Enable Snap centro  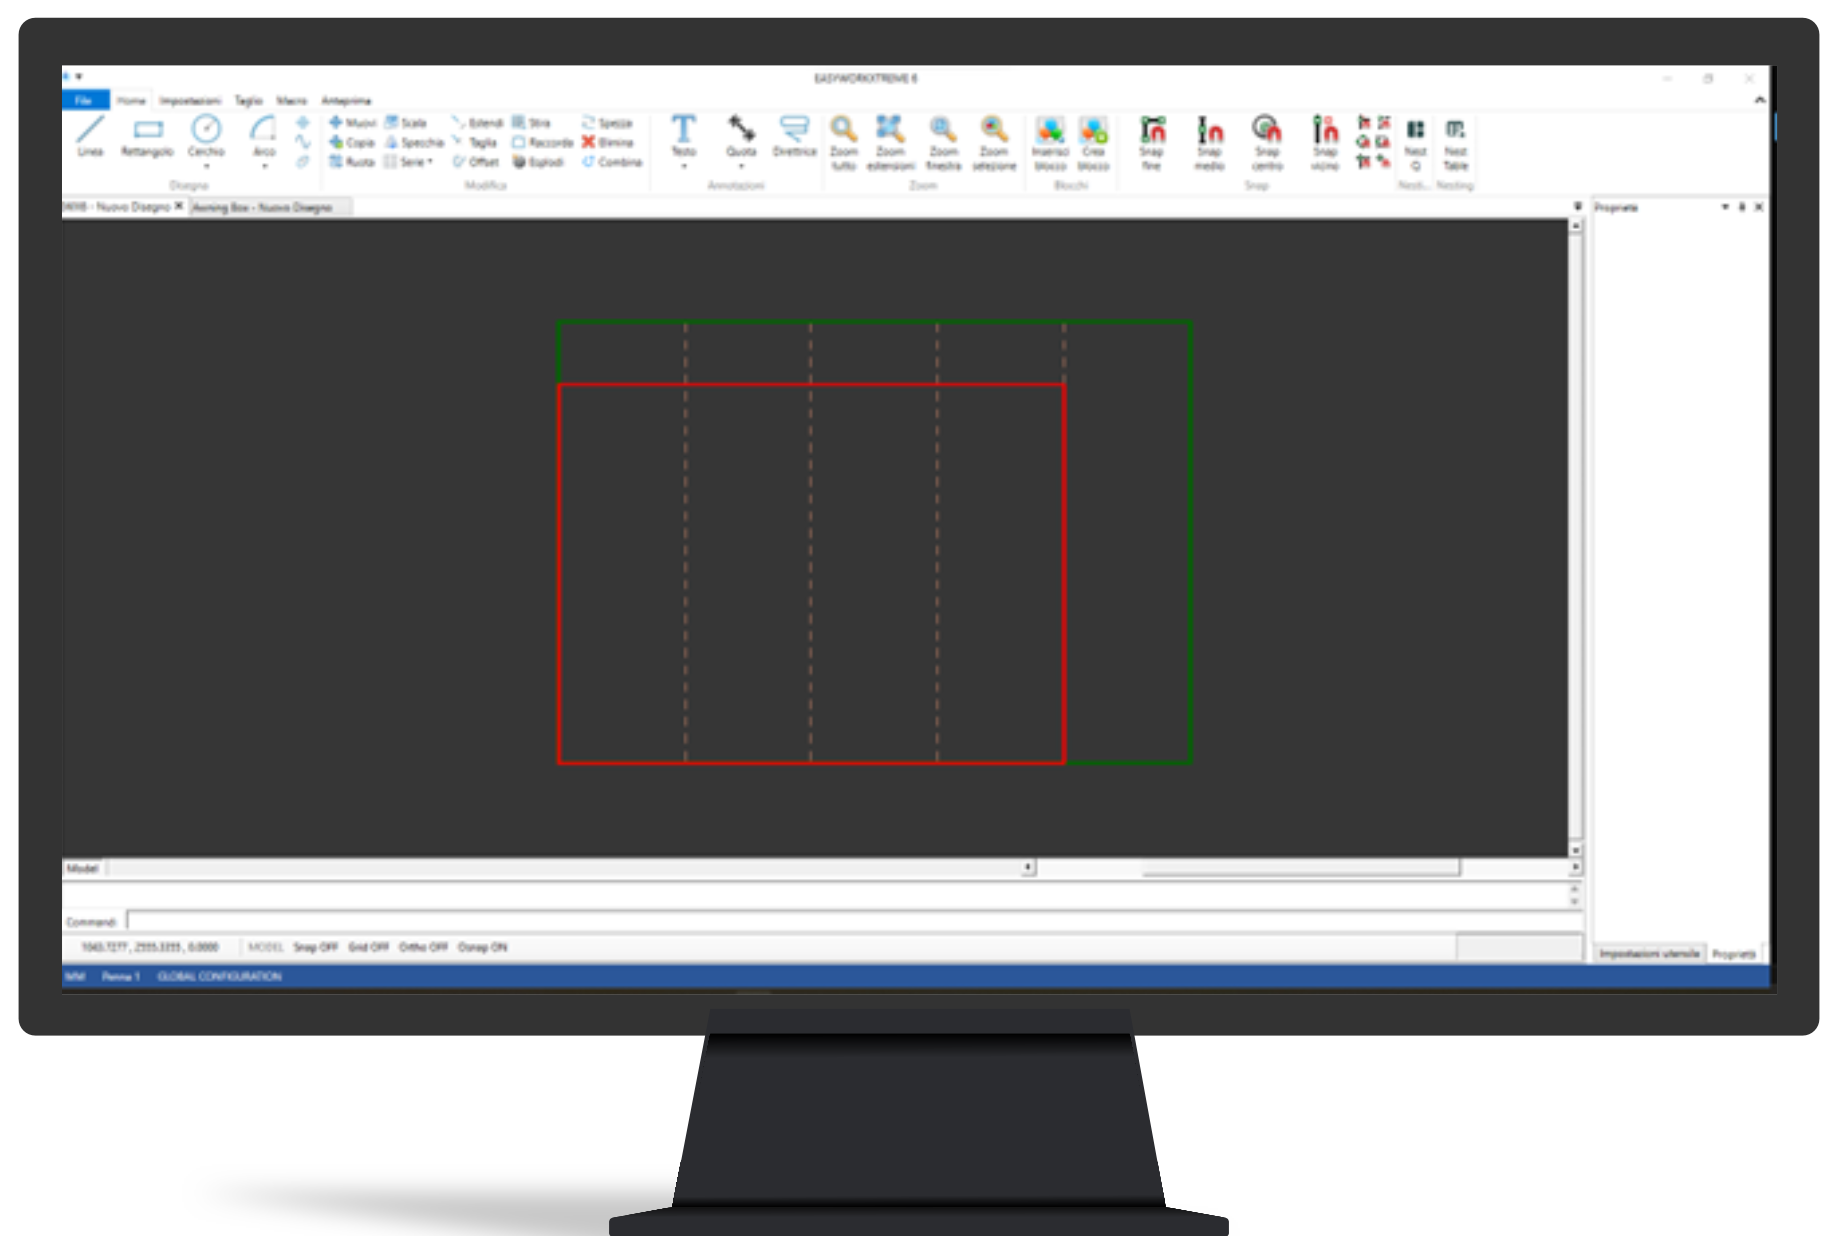pyautogui.click(x=1265, y=137)
